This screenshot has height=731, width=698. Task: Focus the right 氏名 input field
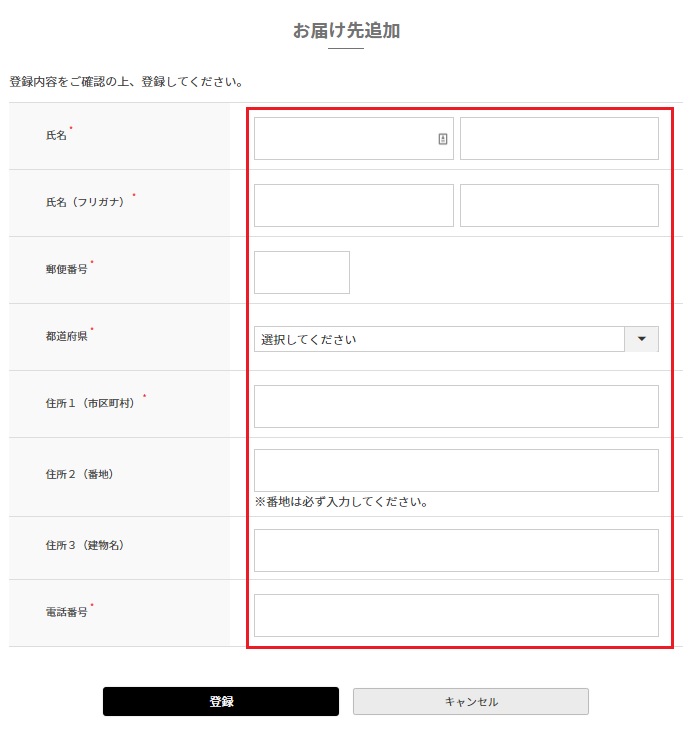click(x=559, y=139)
